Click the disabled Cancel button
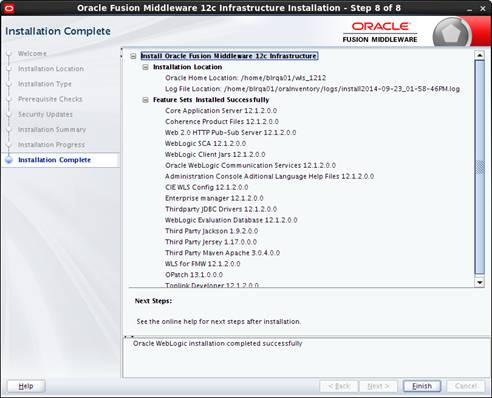Viewport: 492px width, 398px height. (x=466, y=386)
